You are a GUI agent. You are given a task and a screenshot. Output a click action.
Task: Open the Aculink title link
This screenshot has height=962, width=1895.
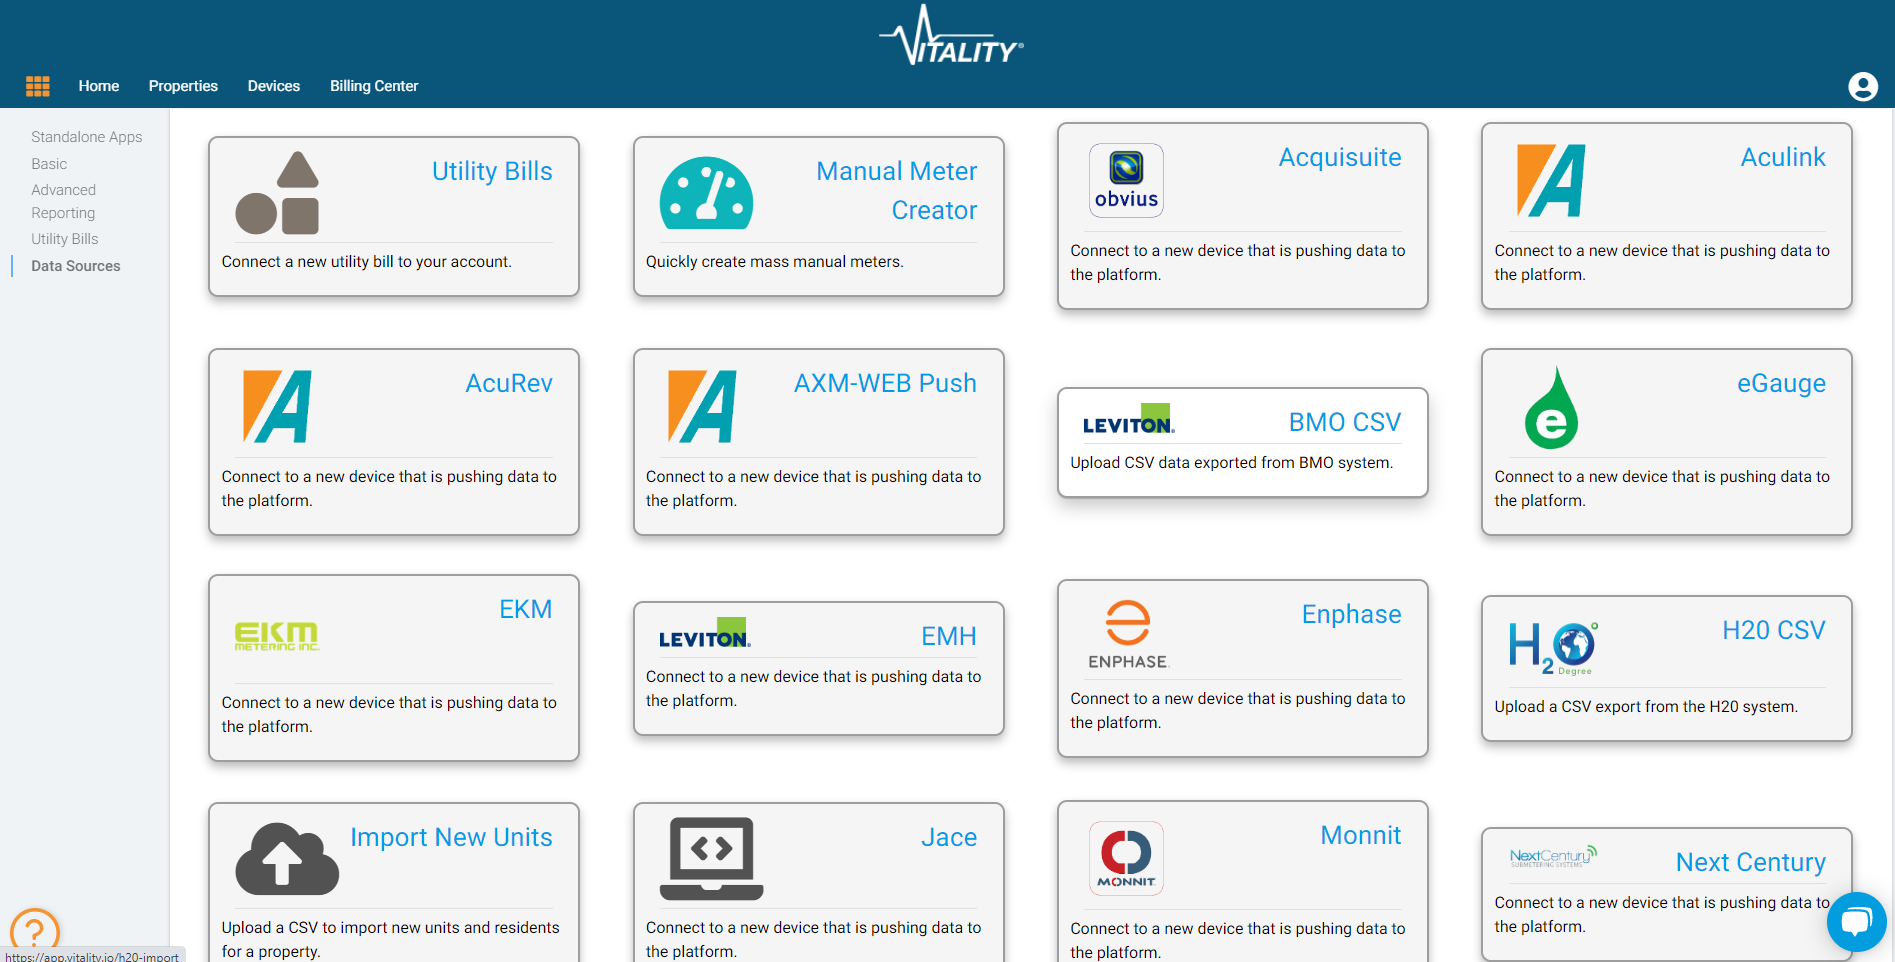pyautogui.click(x=1783, y=157)
